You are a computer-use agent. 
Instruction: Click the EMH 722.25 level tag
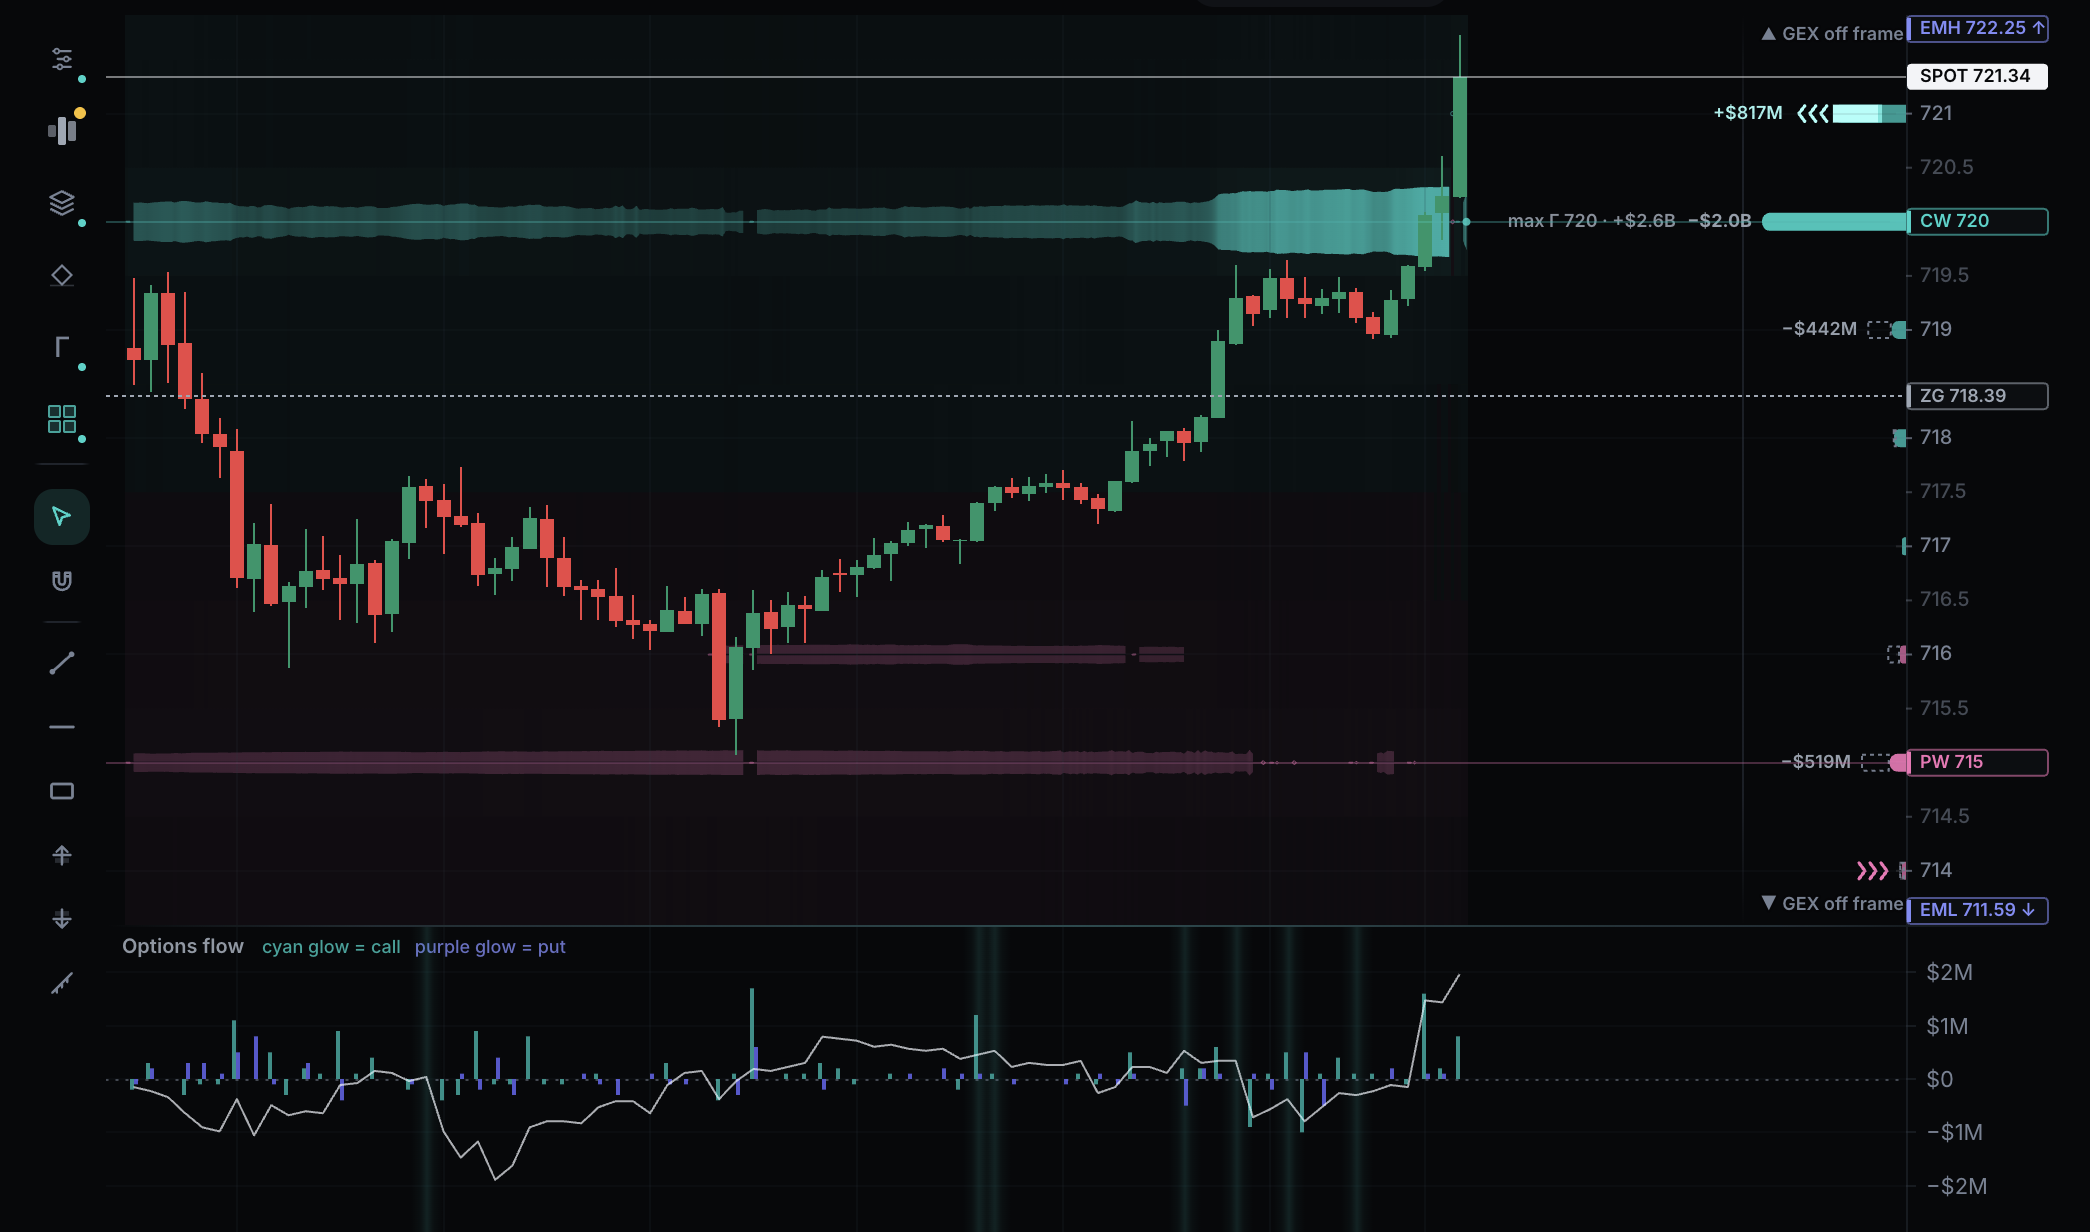[1977, 29]
